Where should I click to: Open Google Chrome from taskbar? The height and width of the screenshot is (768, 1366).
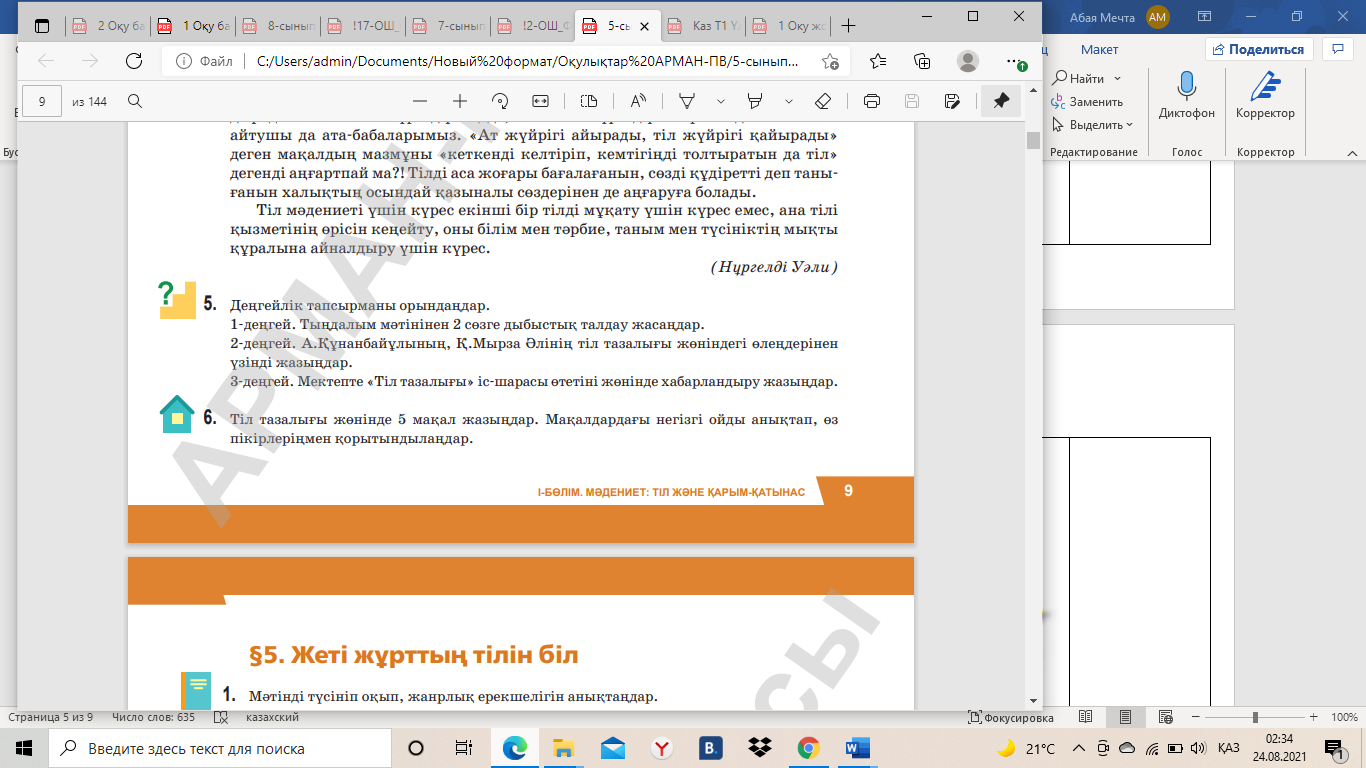[x=809, y=748]
